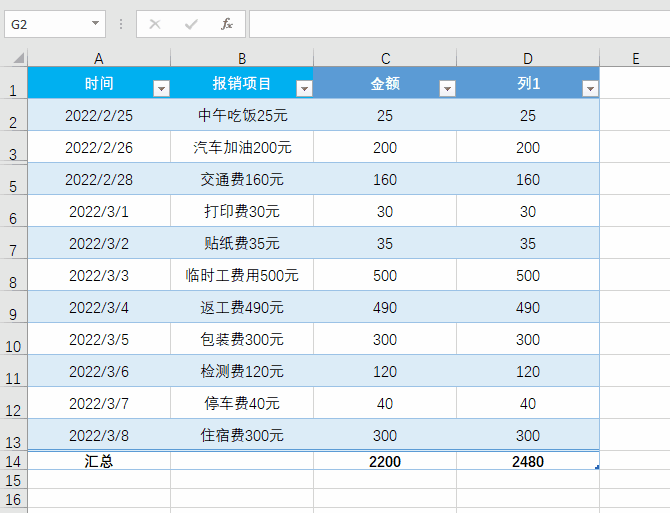
Task: Select the date cell 2022/3/7
Action: click(x=99, y=403)
